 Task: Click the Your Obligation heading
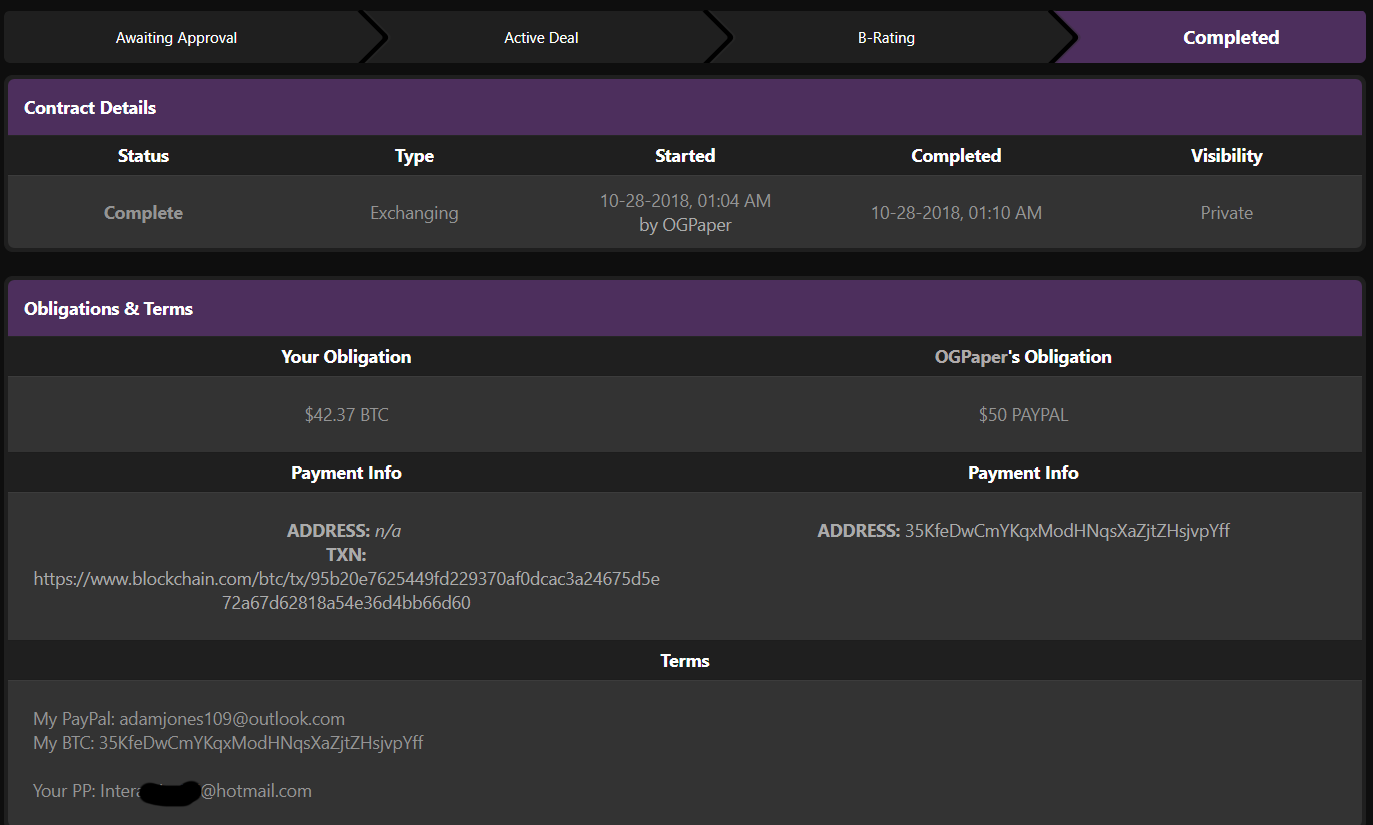pyautogui.click(x=346, y=357)
